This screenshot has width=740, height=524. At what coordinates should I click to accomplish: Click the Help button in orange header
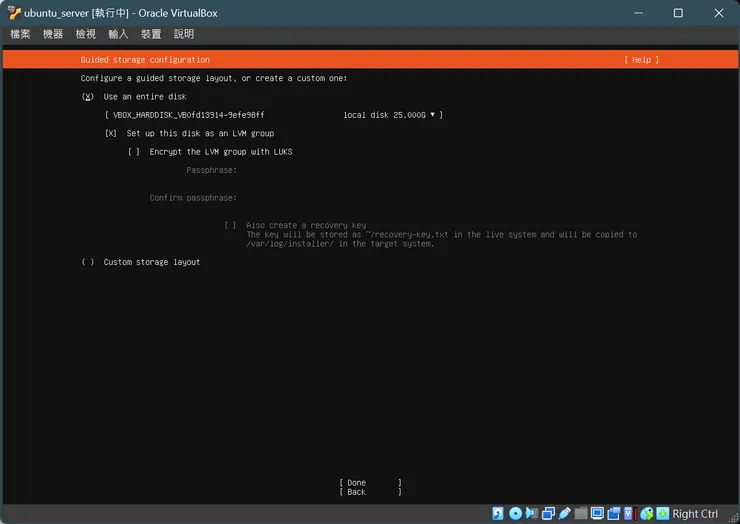[641, 60]
